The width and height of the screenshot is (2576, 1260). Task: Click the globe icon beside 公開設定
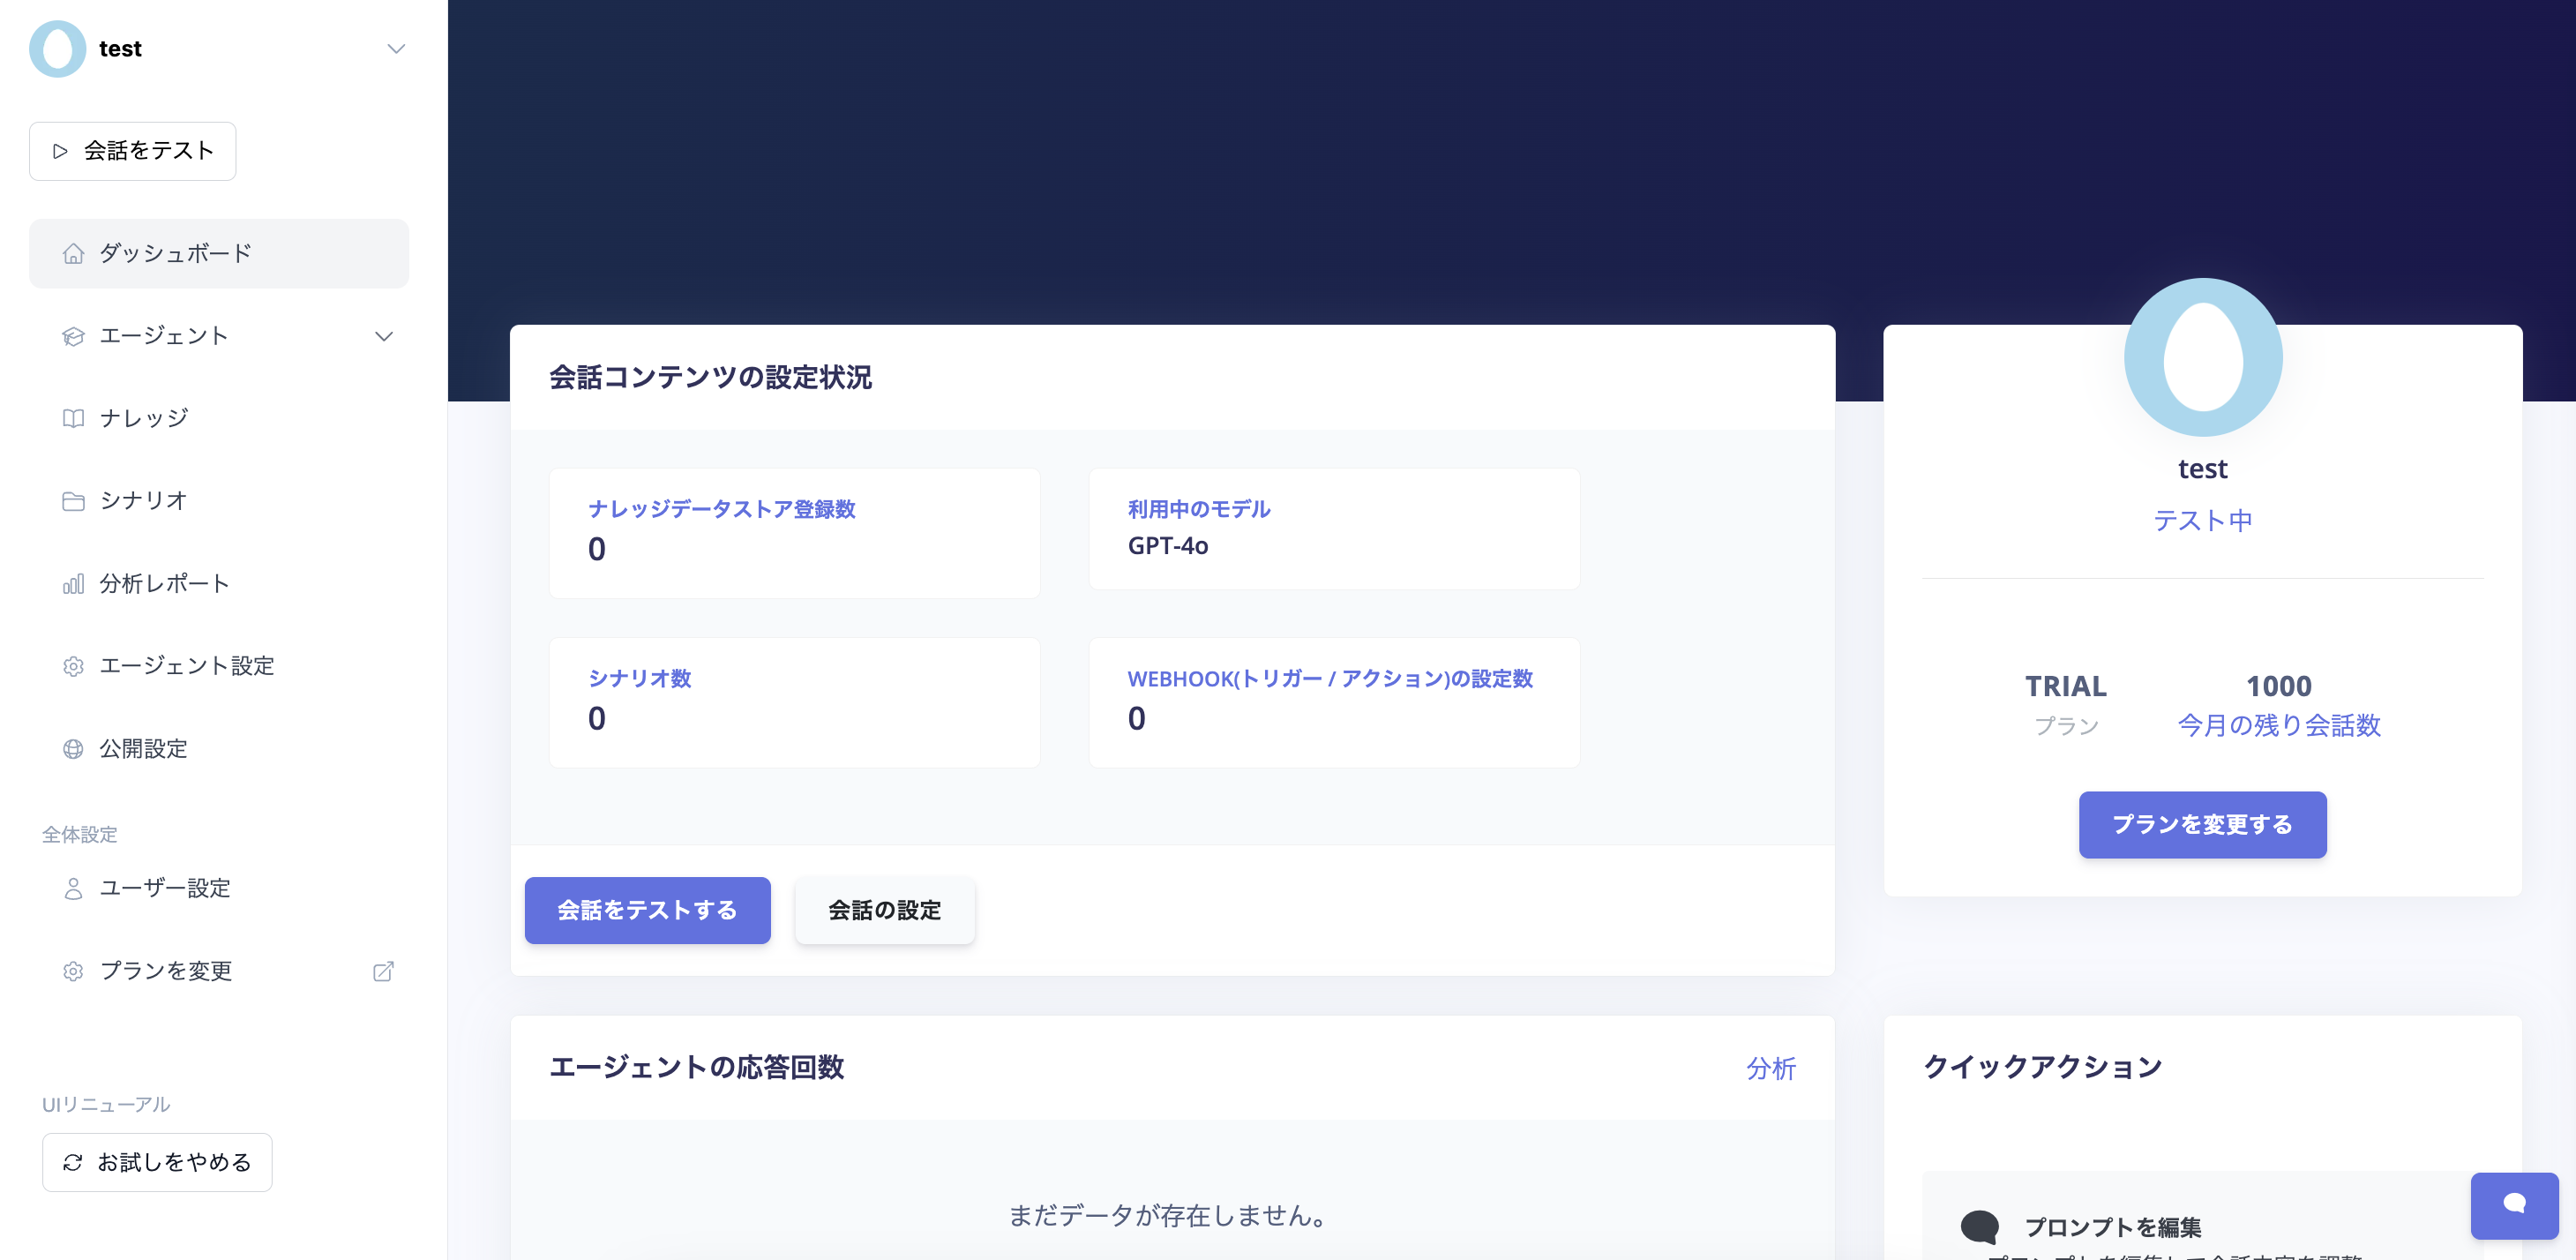coord(73,749)
